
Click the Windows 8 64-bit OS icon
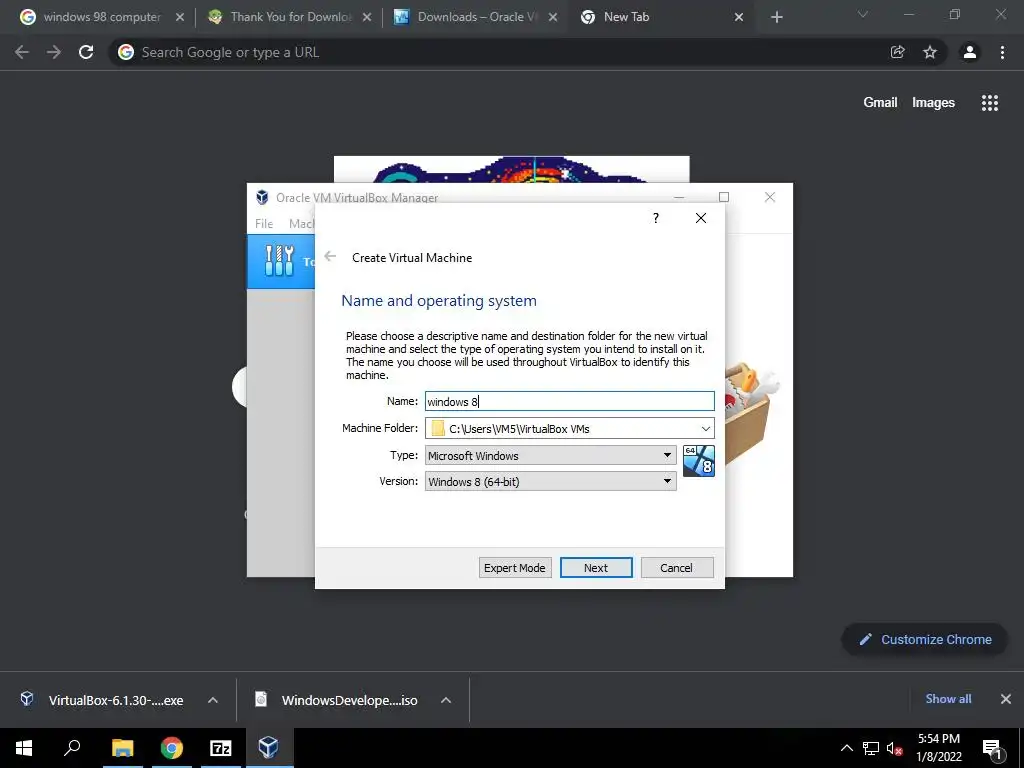tap(699, 461)
